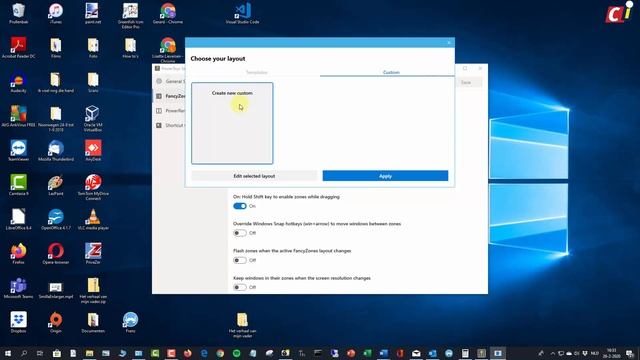Select the Oracle VM VirtualBox icon
Image resolution: width=640 pixels, height=360 pixels.
point(93,118)
